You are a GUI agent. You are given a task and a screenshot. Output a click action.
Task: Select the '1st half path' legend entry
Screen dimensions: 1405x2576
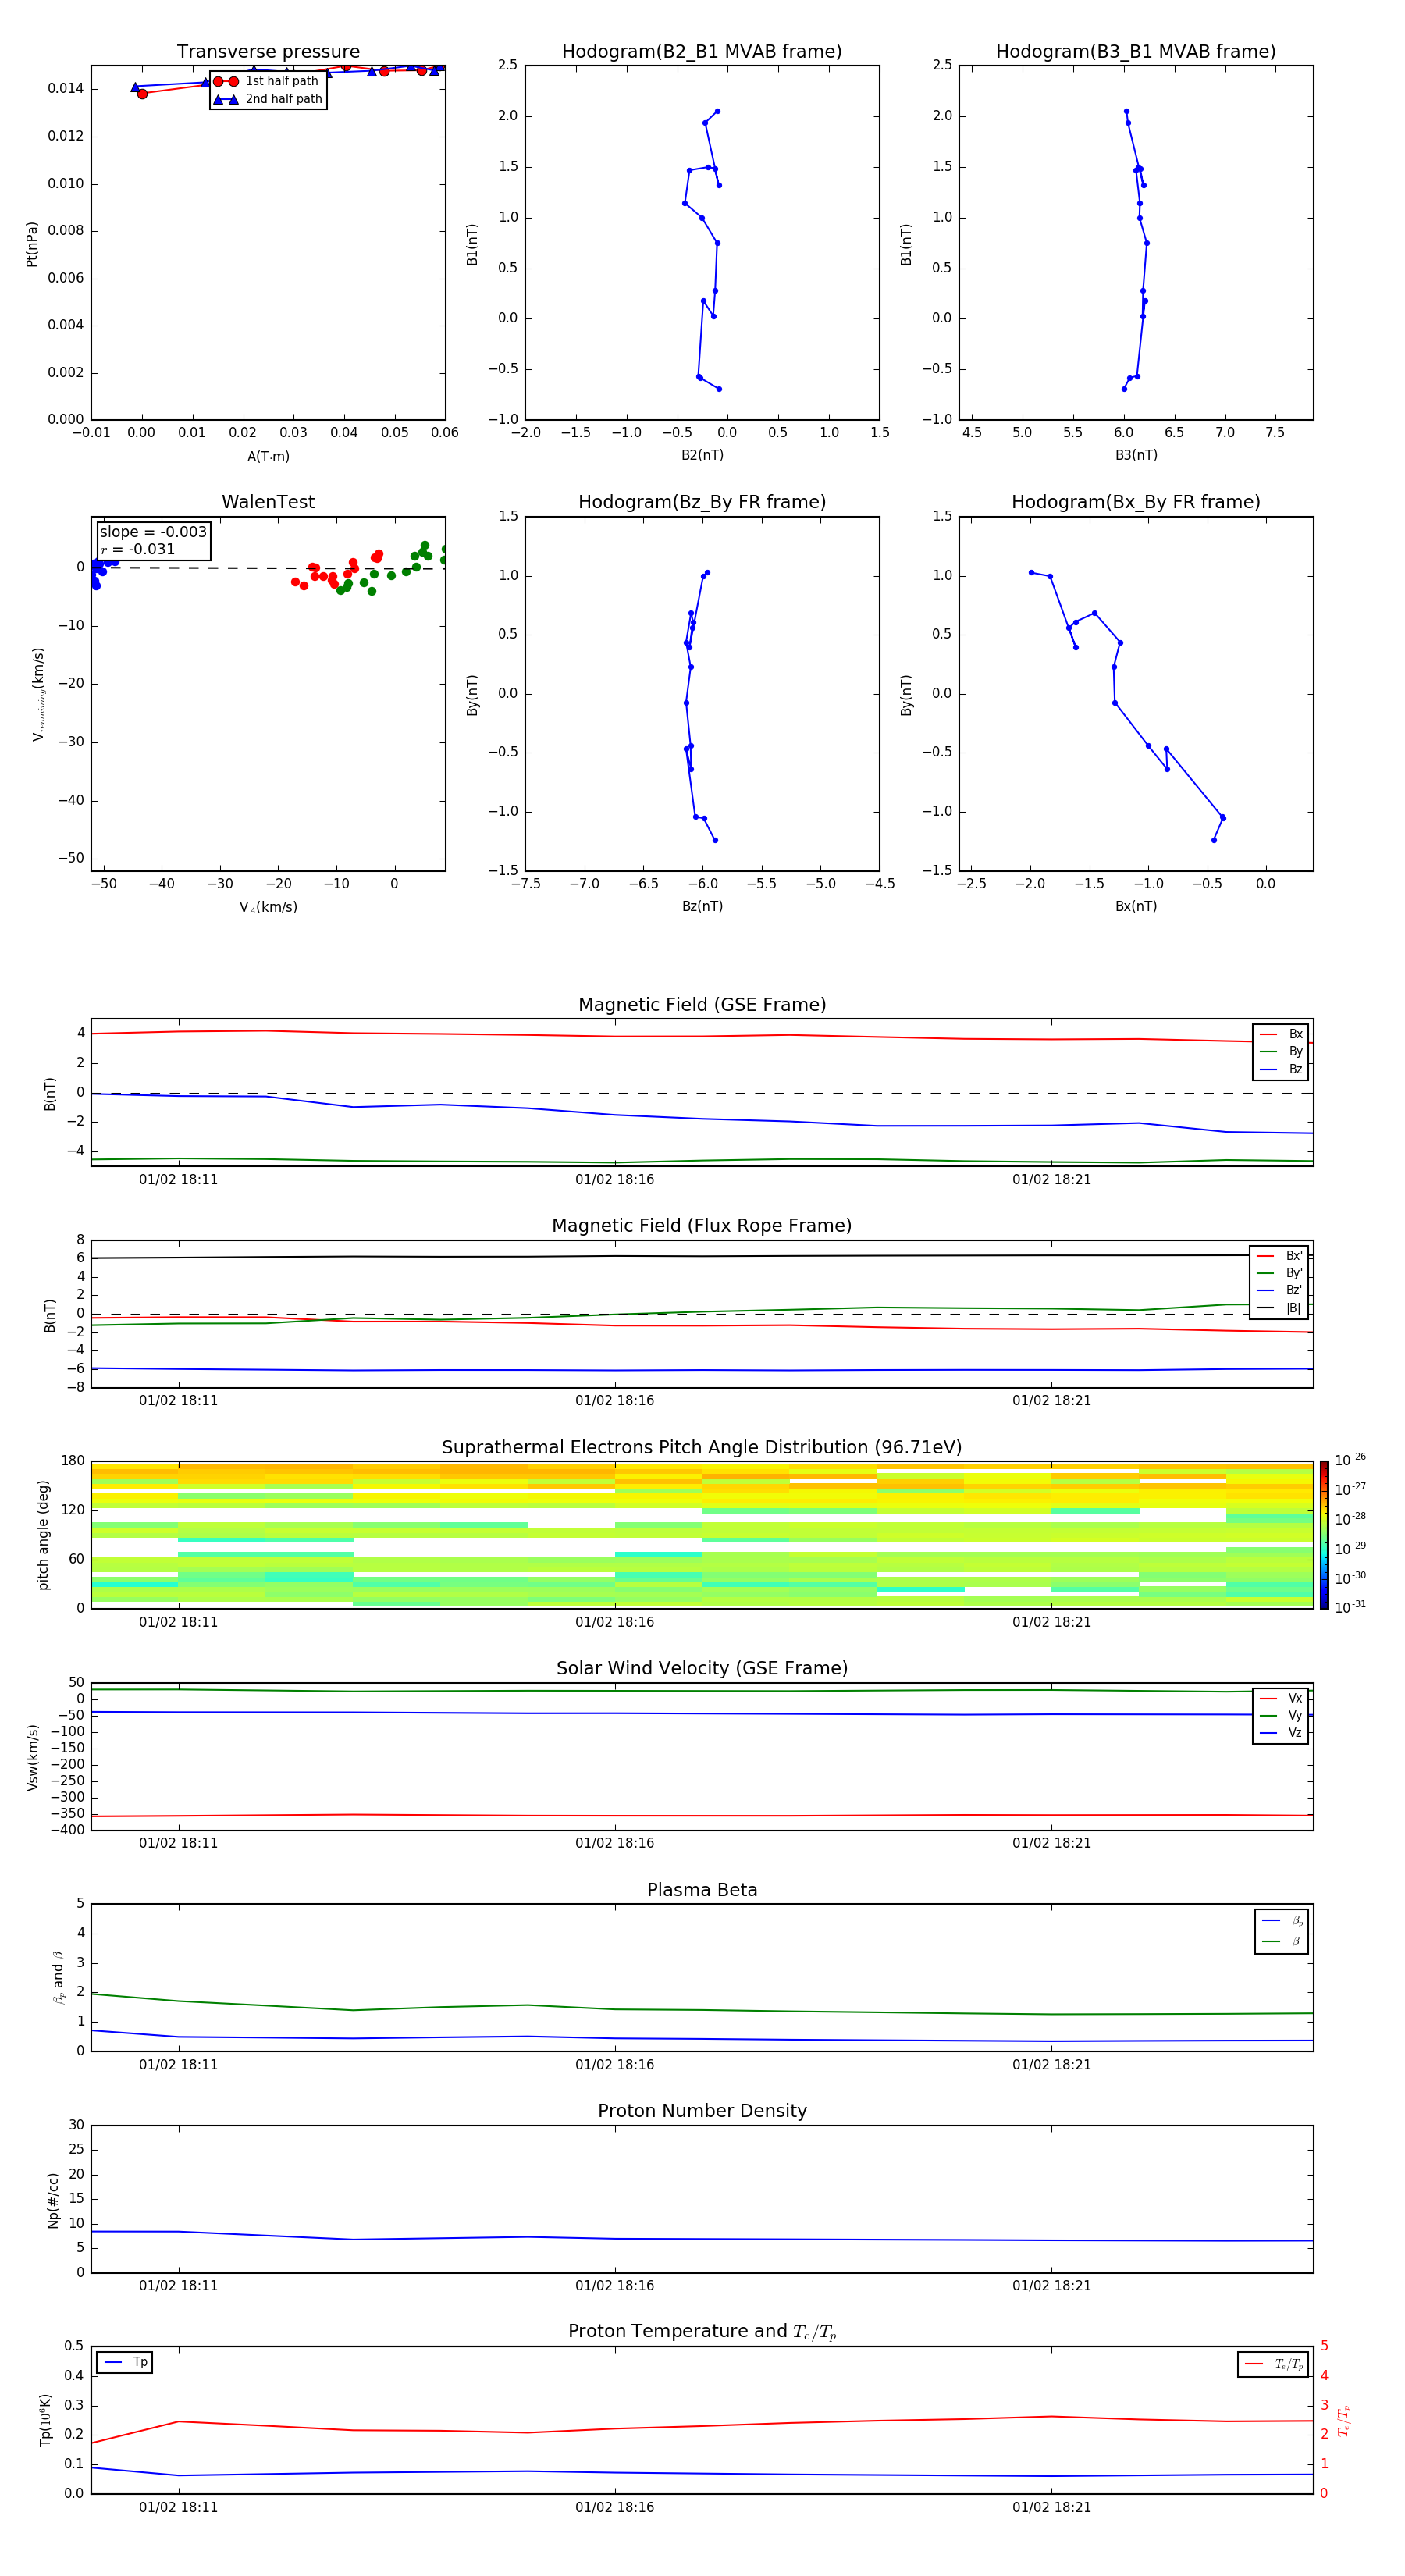[267, 81]
